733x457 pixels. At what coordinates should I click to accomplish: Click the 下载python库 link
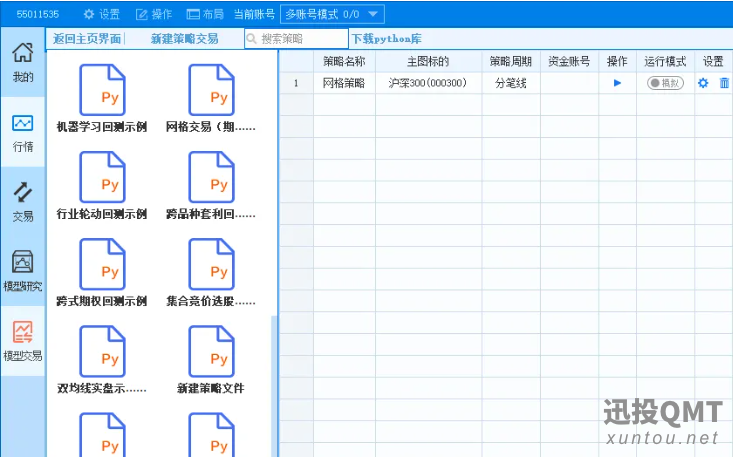click(387, 39)
